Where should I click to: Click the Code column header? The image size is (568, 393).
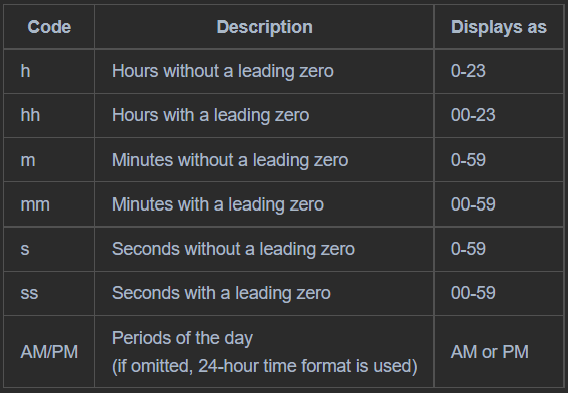point(49,27)
